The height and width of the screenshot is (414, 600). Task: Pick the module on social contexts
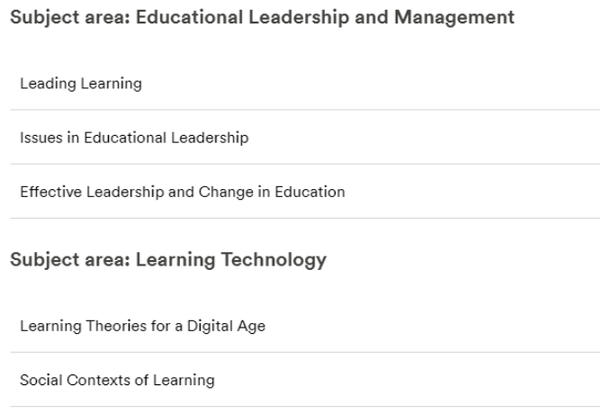point(117,380)
